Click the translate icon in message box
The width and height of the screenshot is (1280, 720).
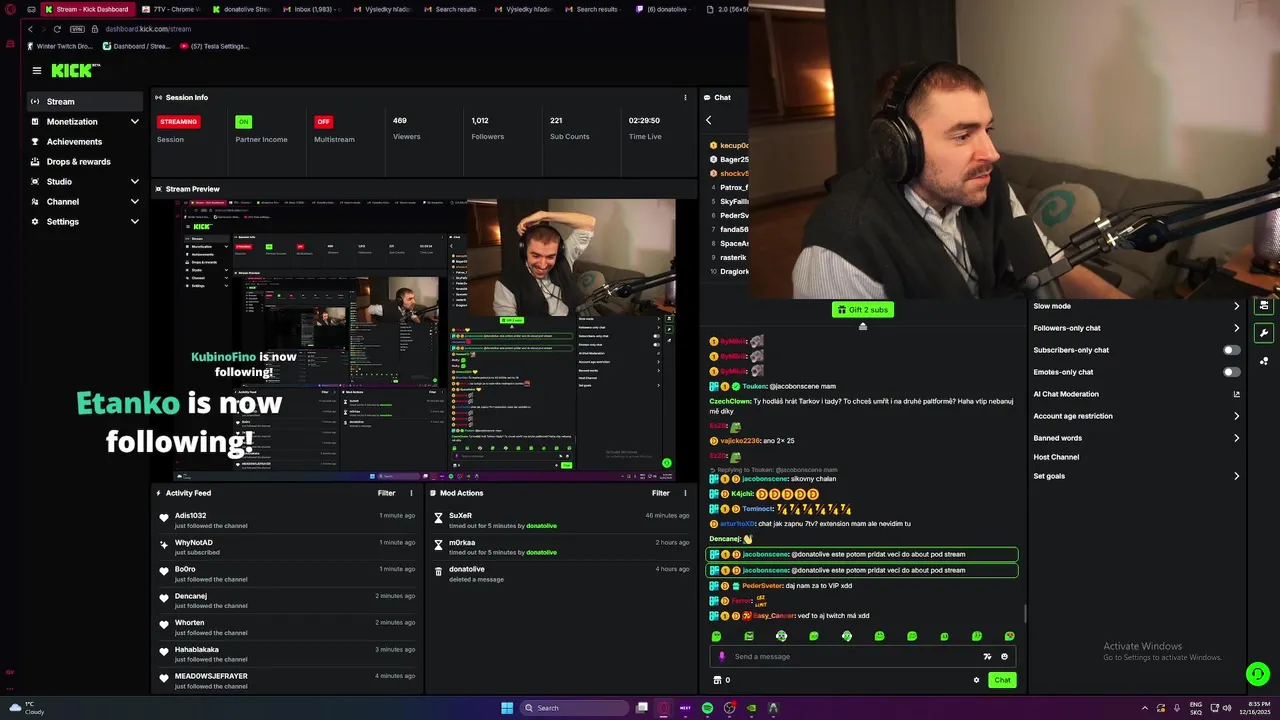pos(988,657)
